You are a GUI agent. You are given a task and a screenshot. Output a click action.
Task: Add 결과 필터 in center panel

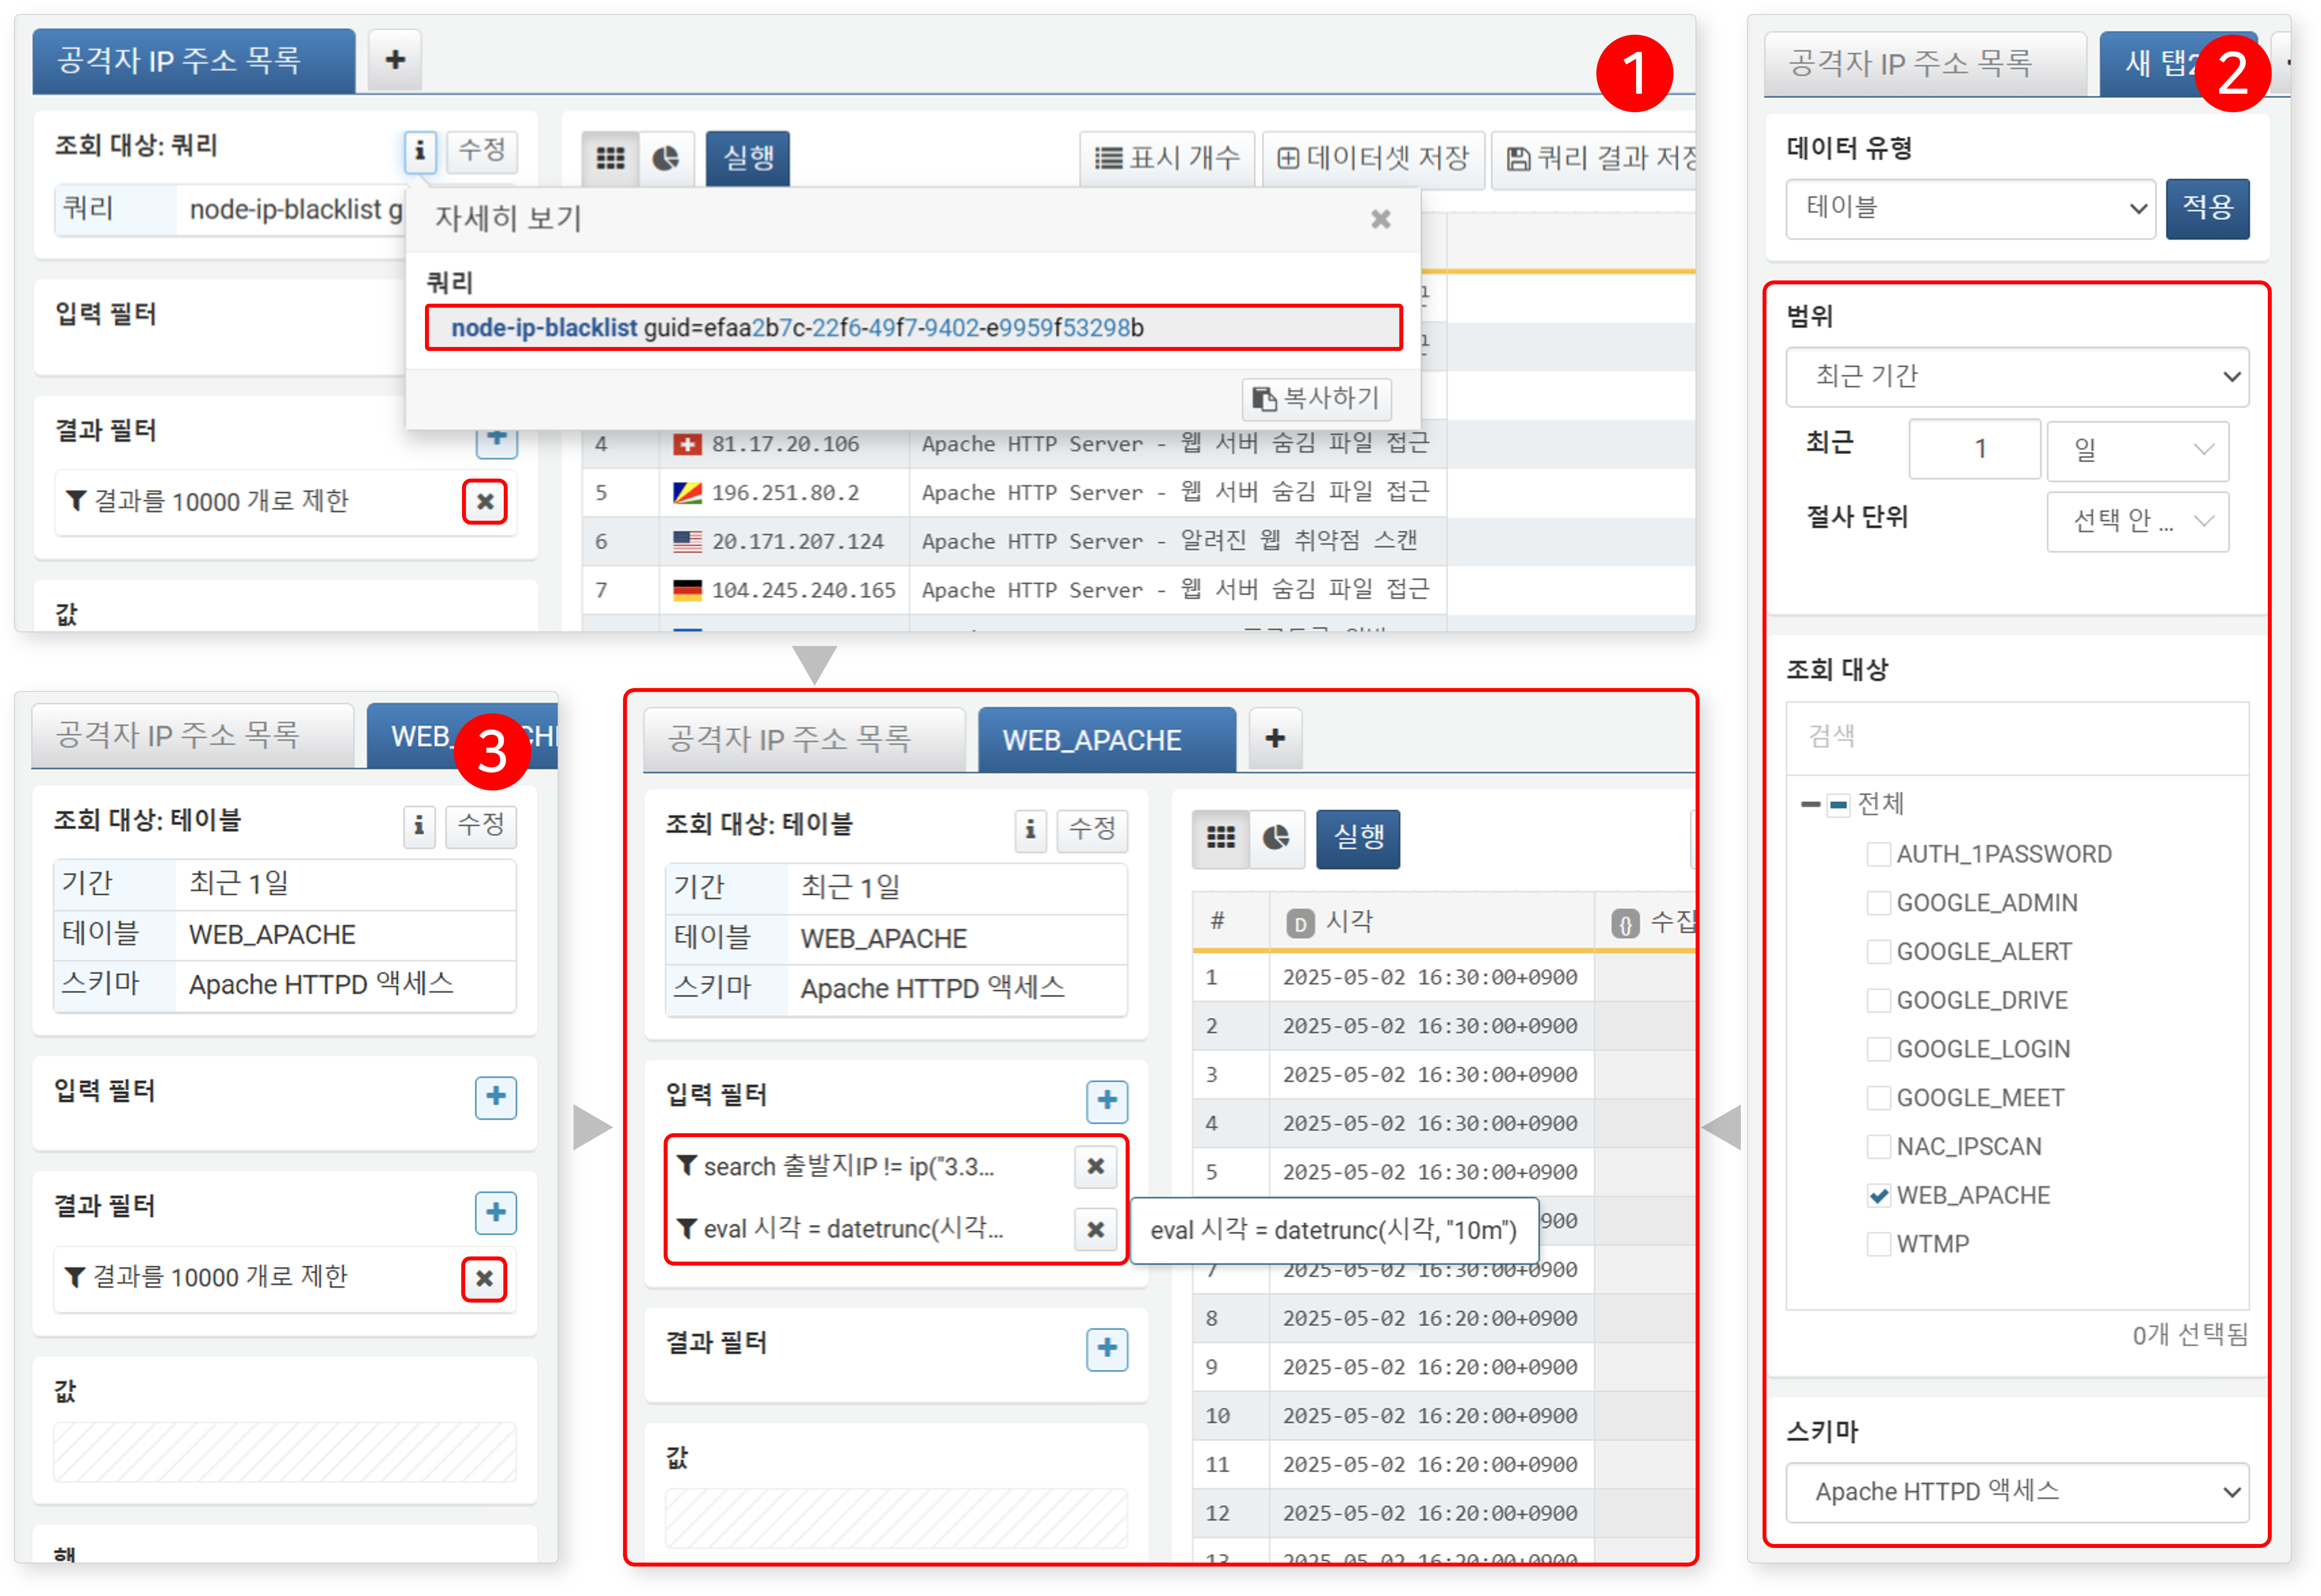point(1107,1349)
